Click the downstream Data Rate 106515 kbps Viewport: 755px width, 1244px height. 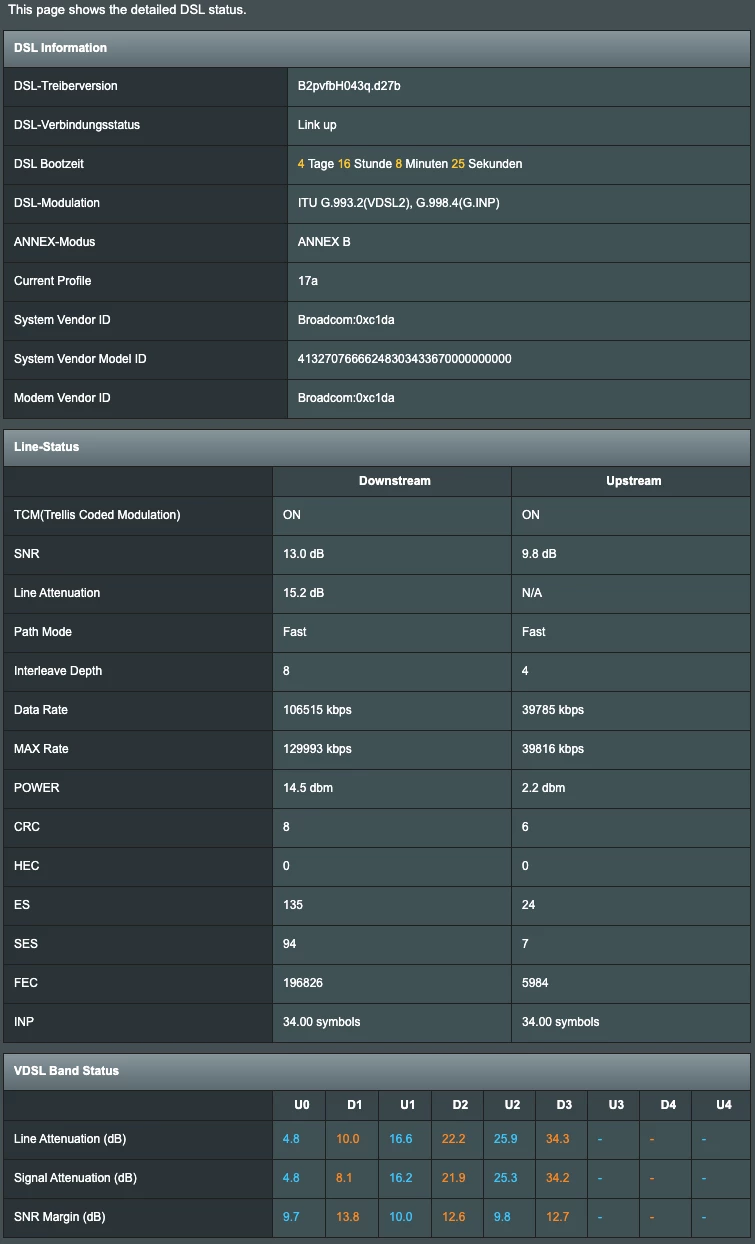(317, 710)
